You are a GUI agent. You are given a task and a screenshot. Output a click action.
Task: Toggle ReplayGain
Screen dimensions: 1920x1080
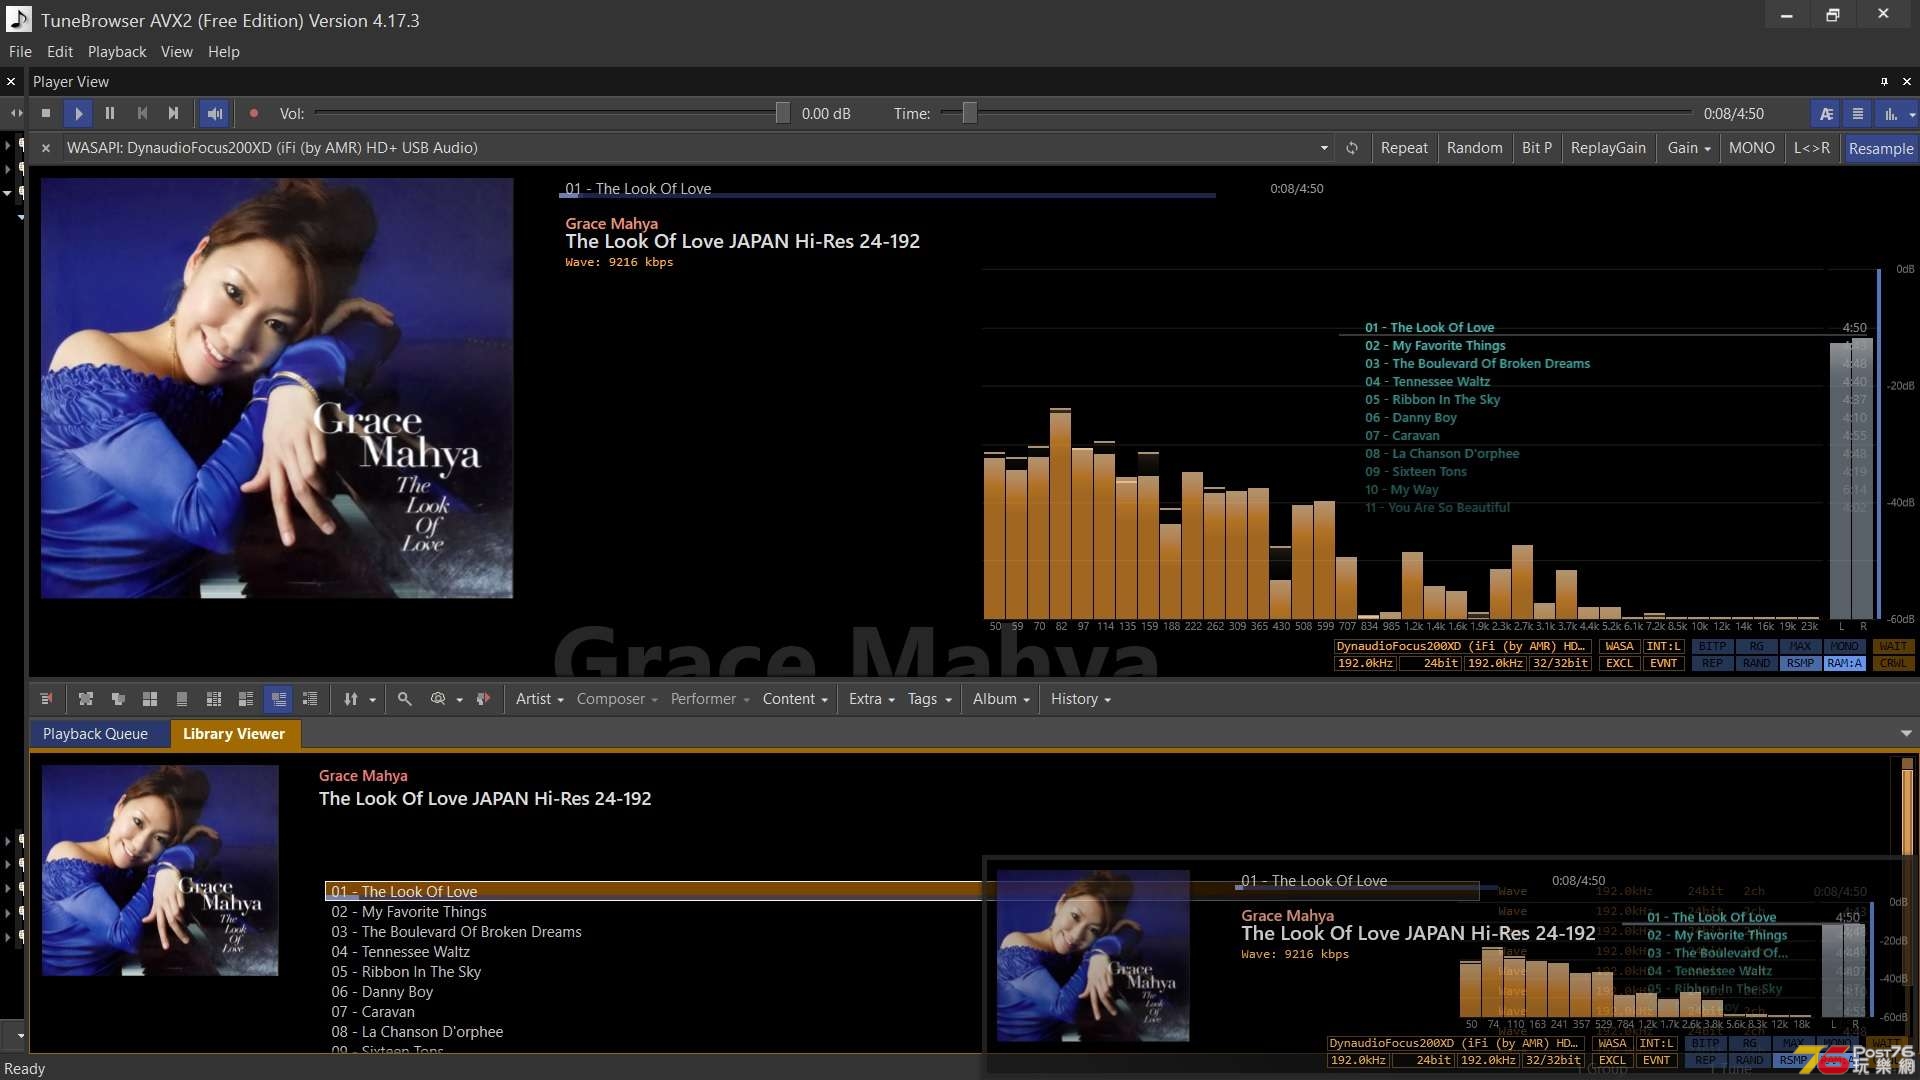pos(1608,148)
